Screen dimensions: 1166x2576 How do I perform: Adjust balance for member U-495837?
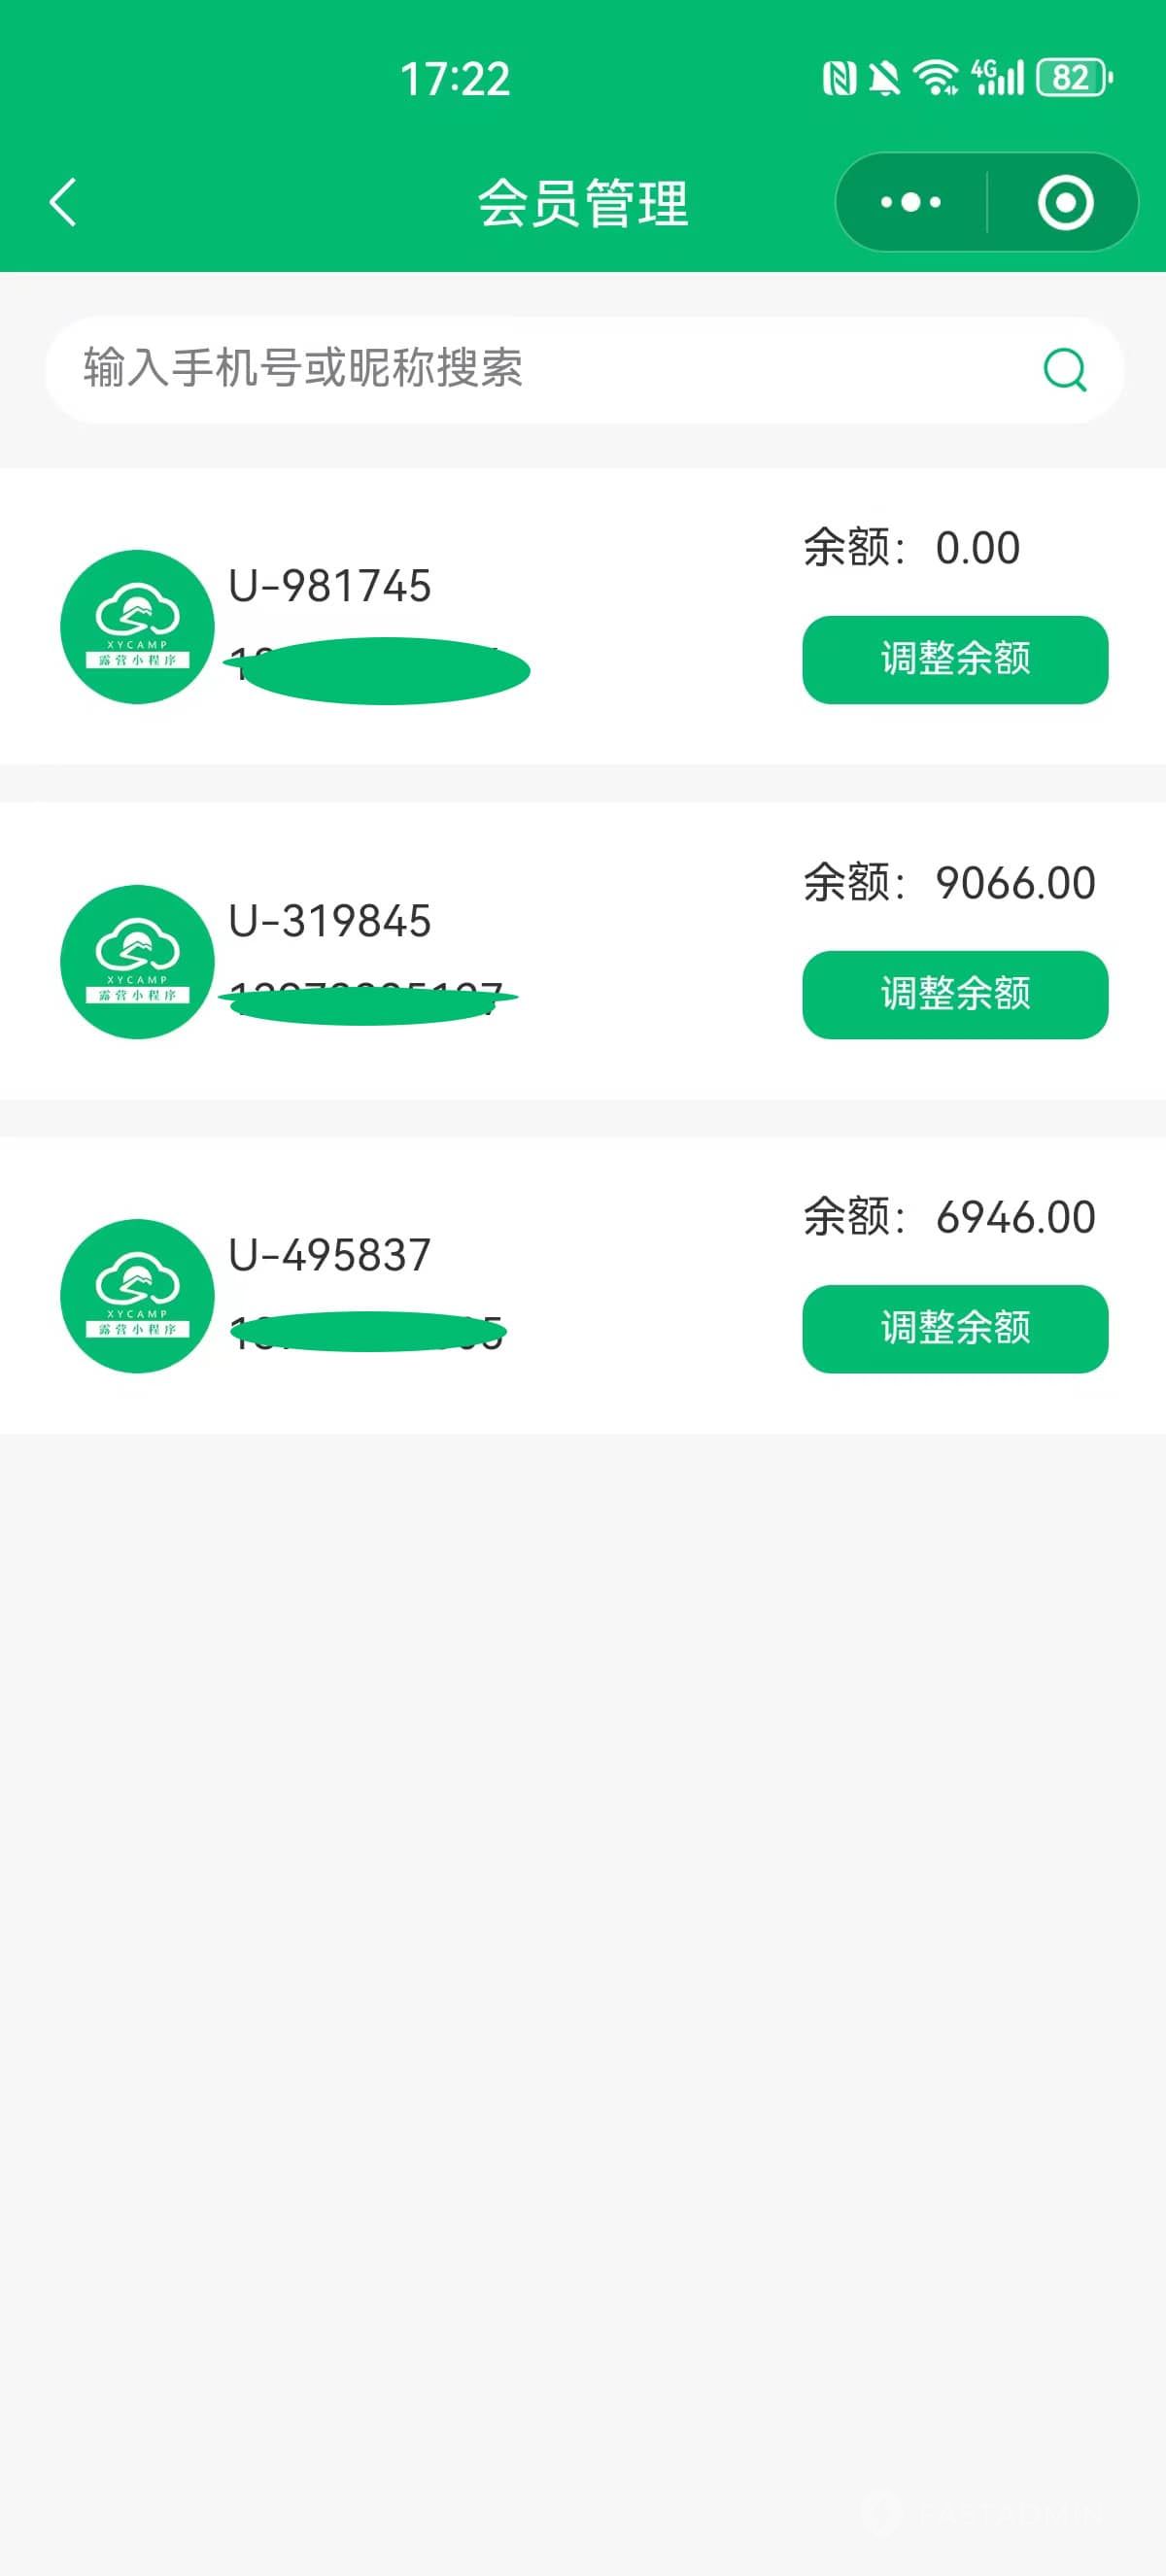click(x=955, y=1328)
